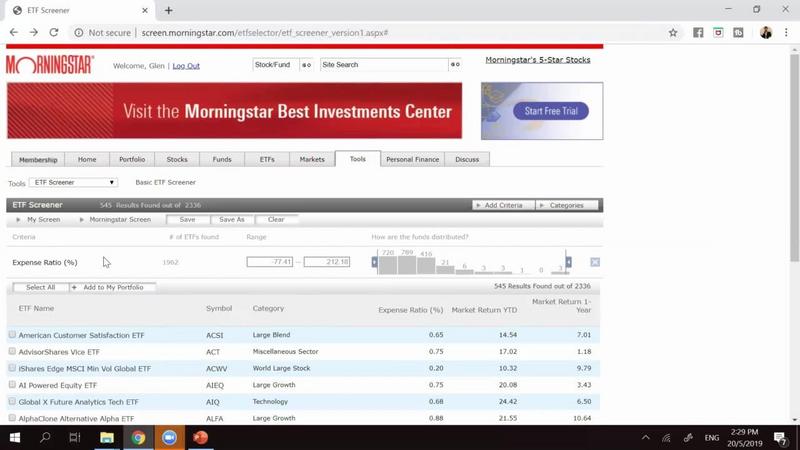The width and height of the screenshot is (800, 450).
Task: Sort by the Expense Ratio (%) column header
Action: 411,310
